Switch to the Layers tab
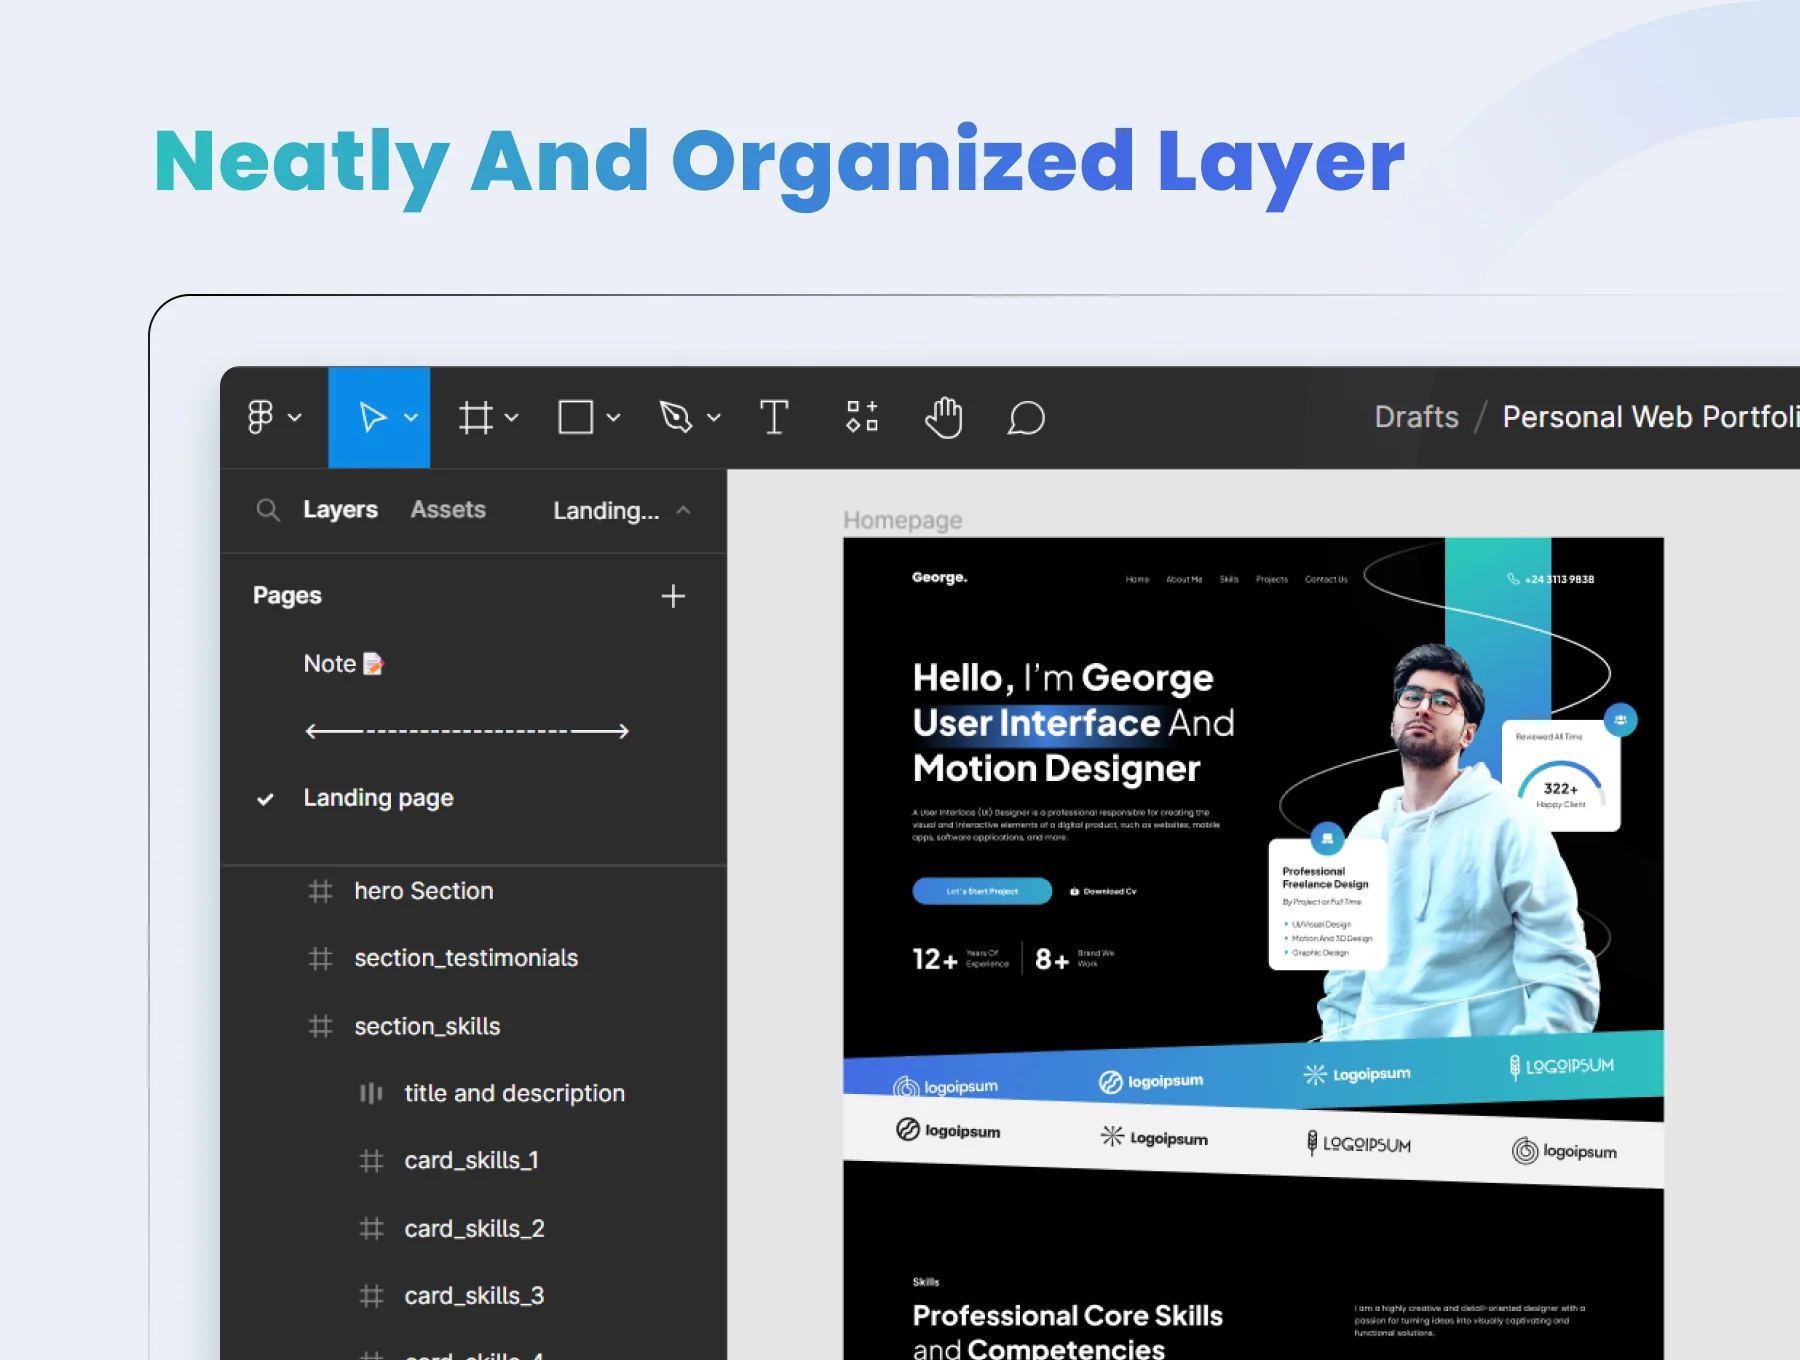Screen dimensions: 1800x1360 point(340,509)
